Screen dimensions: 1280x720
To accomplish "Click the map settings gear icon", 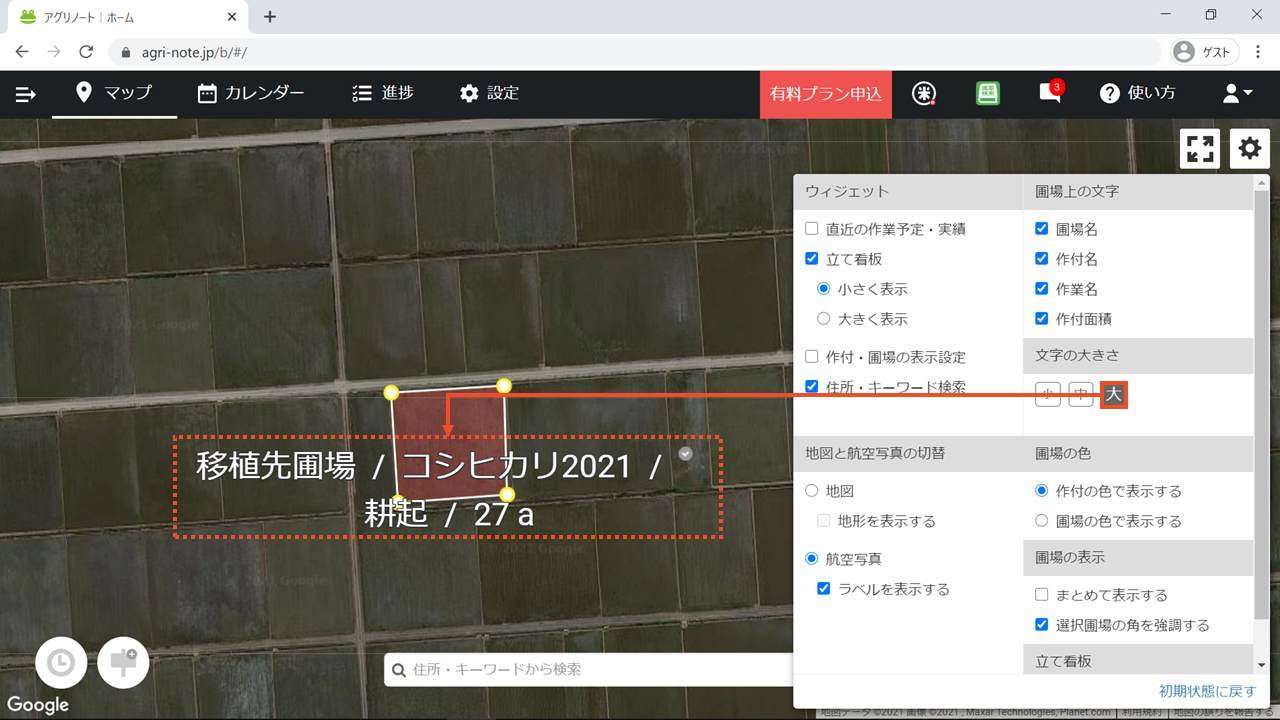I will coord(1250,148).
